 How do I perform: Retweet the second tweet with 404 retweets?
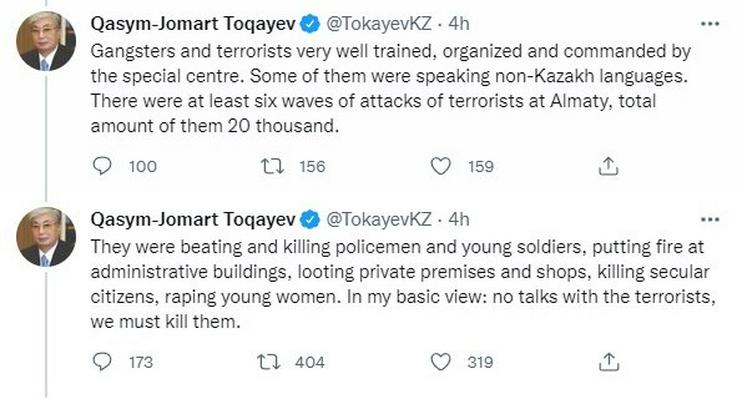269,362
